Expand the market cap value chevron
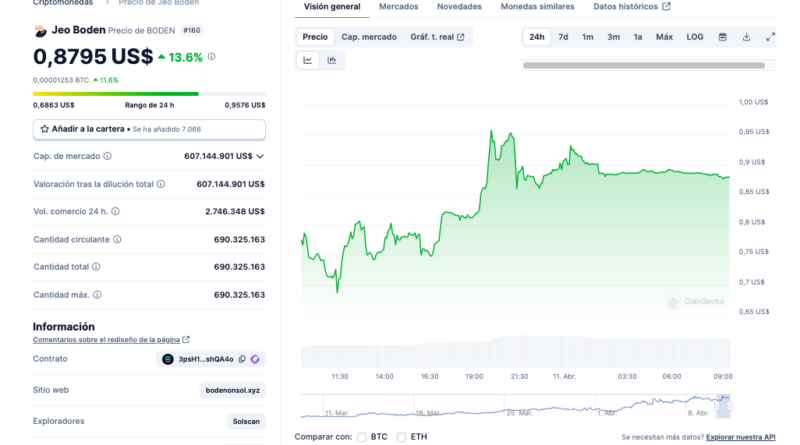The height and width of the screenshot is (445, 800). tap(260, 156)
